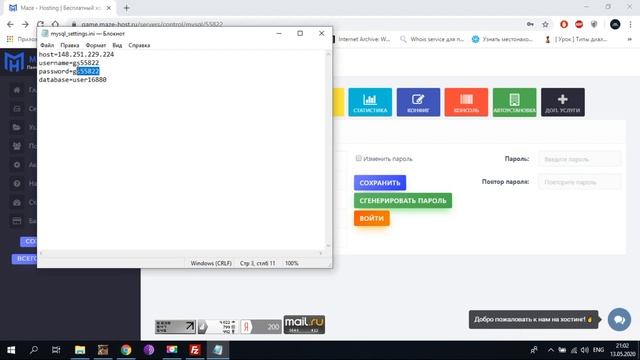The width and height of the screenshot is (640, 360).
Task: Open the Файл menu in Notepad
Action: (x=47, y=45)
